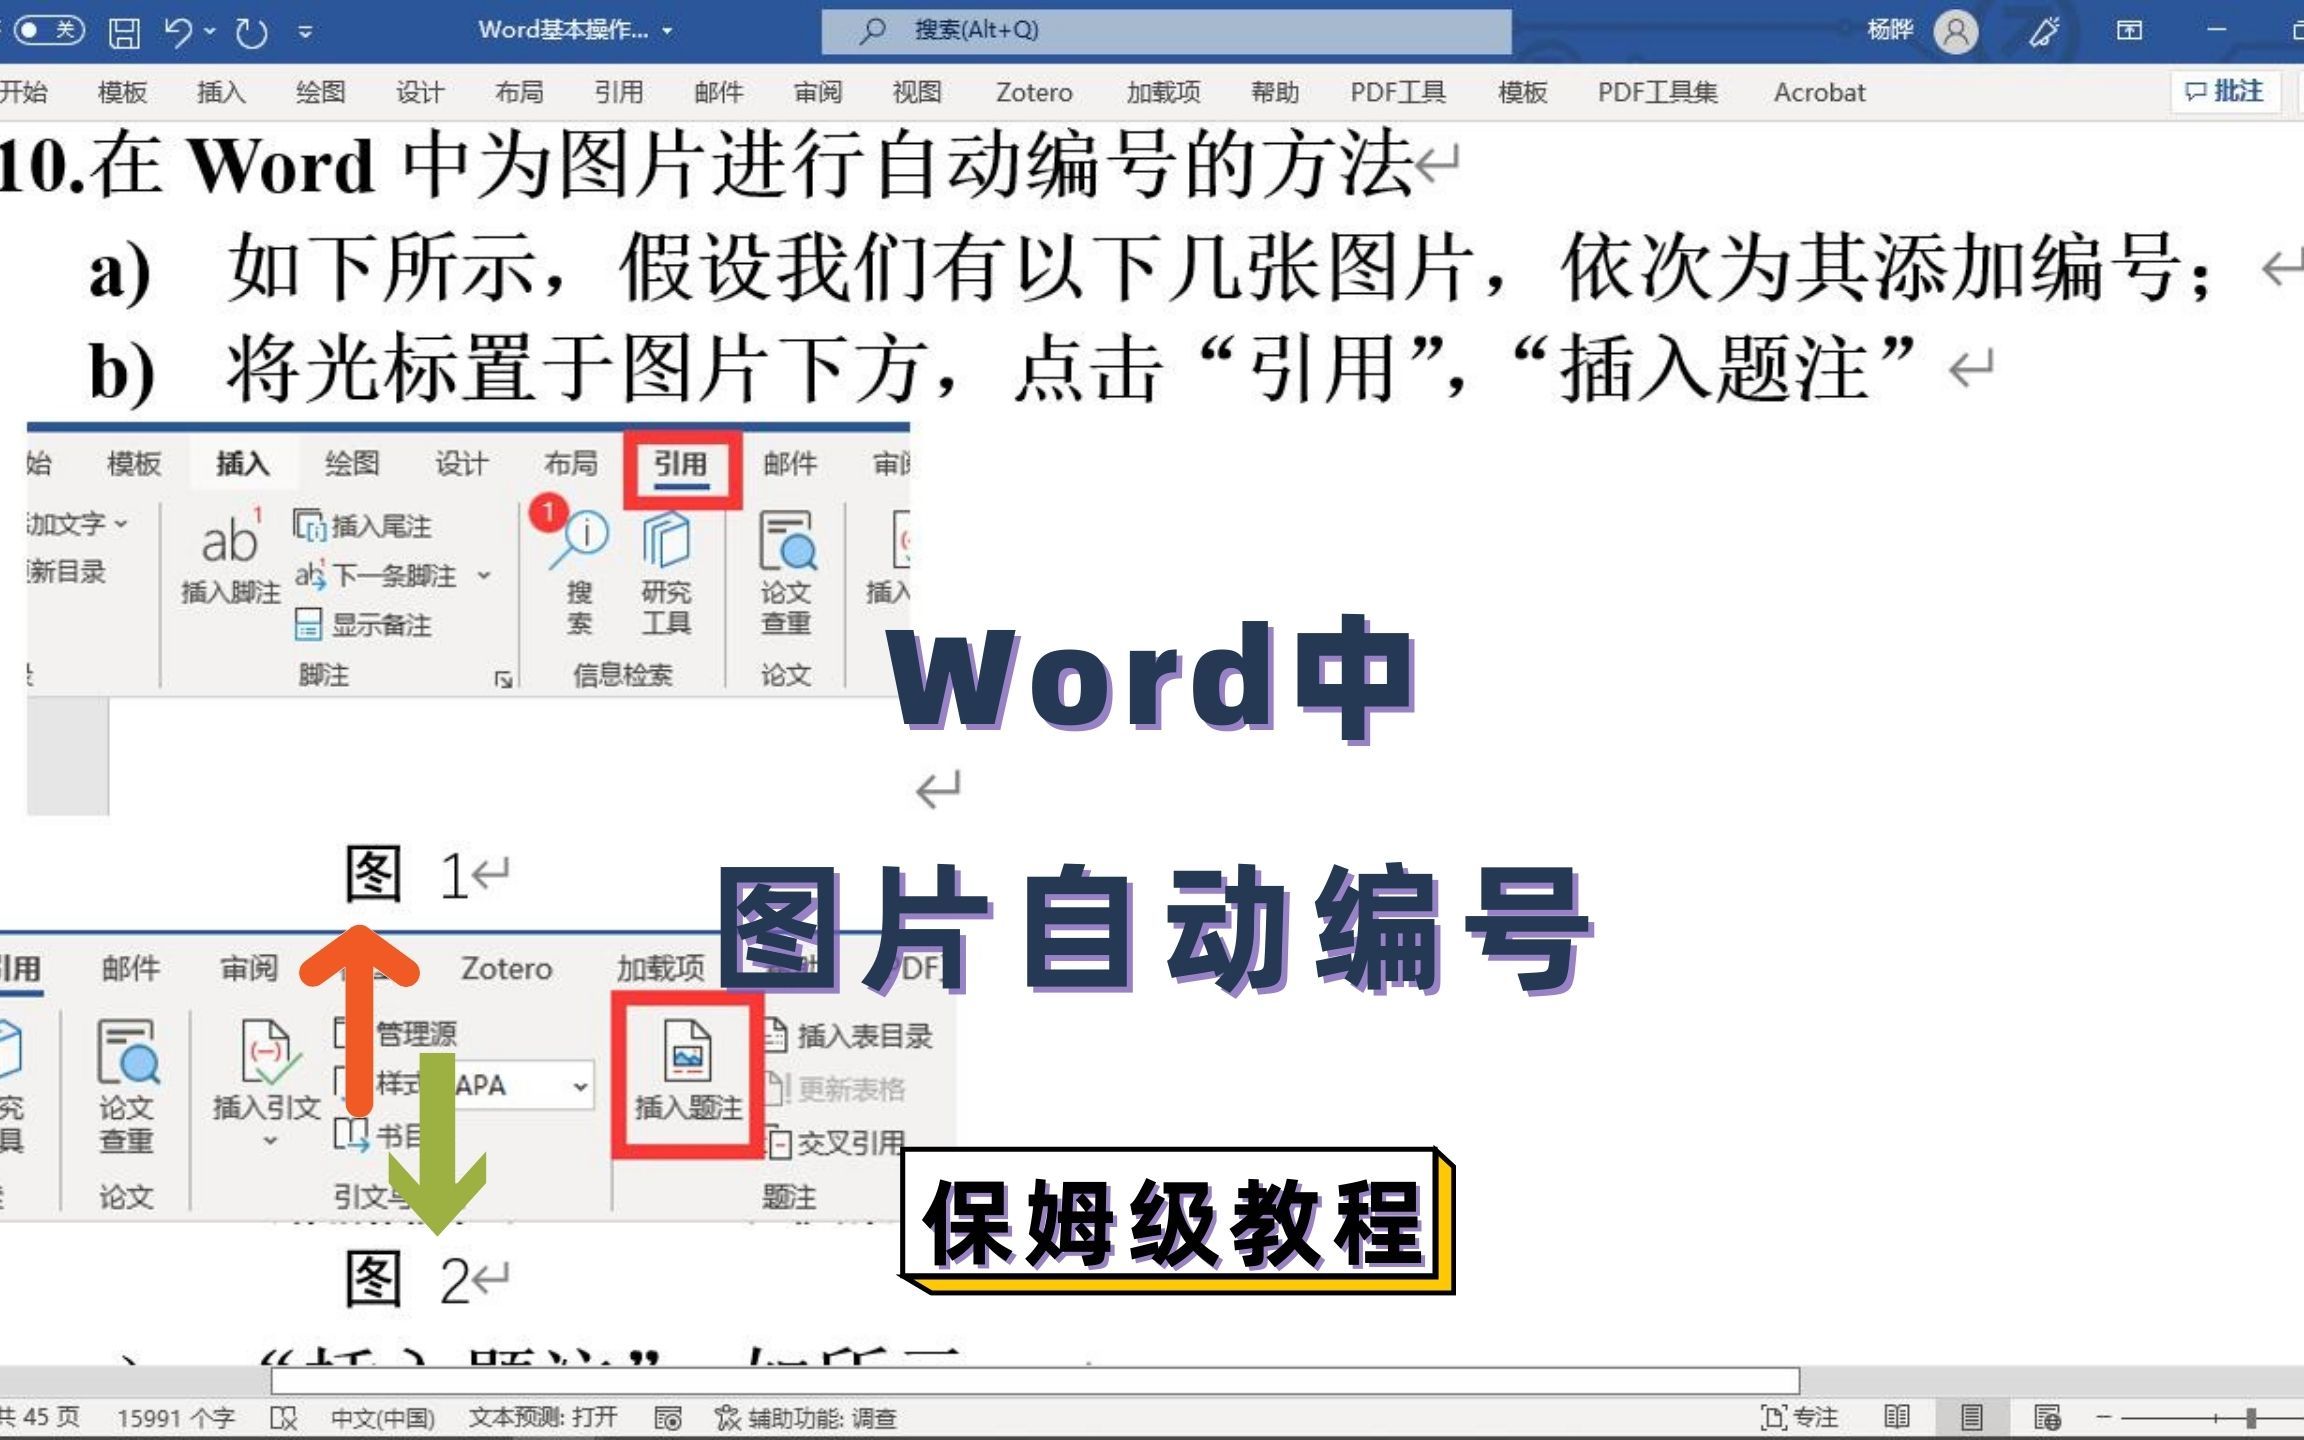
Task: Switch to the PDF工具 tab
Action: [x=1398, y=92]
